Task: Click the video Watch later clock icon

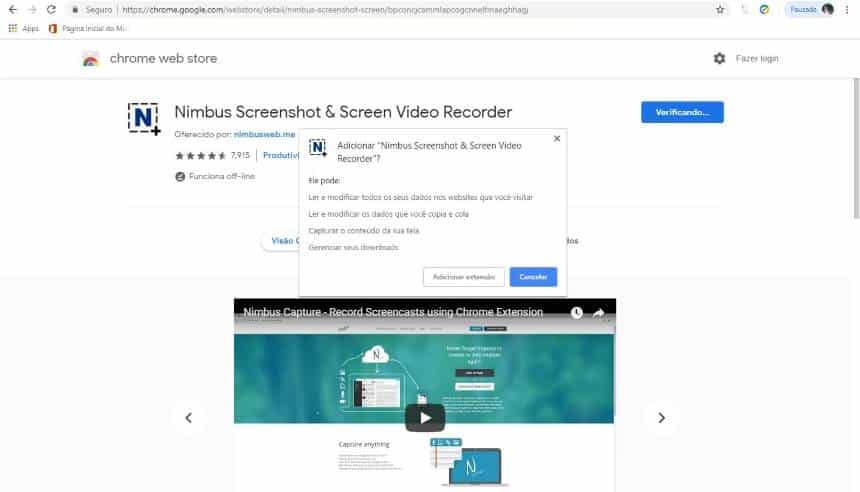Action: pos(576,313)
